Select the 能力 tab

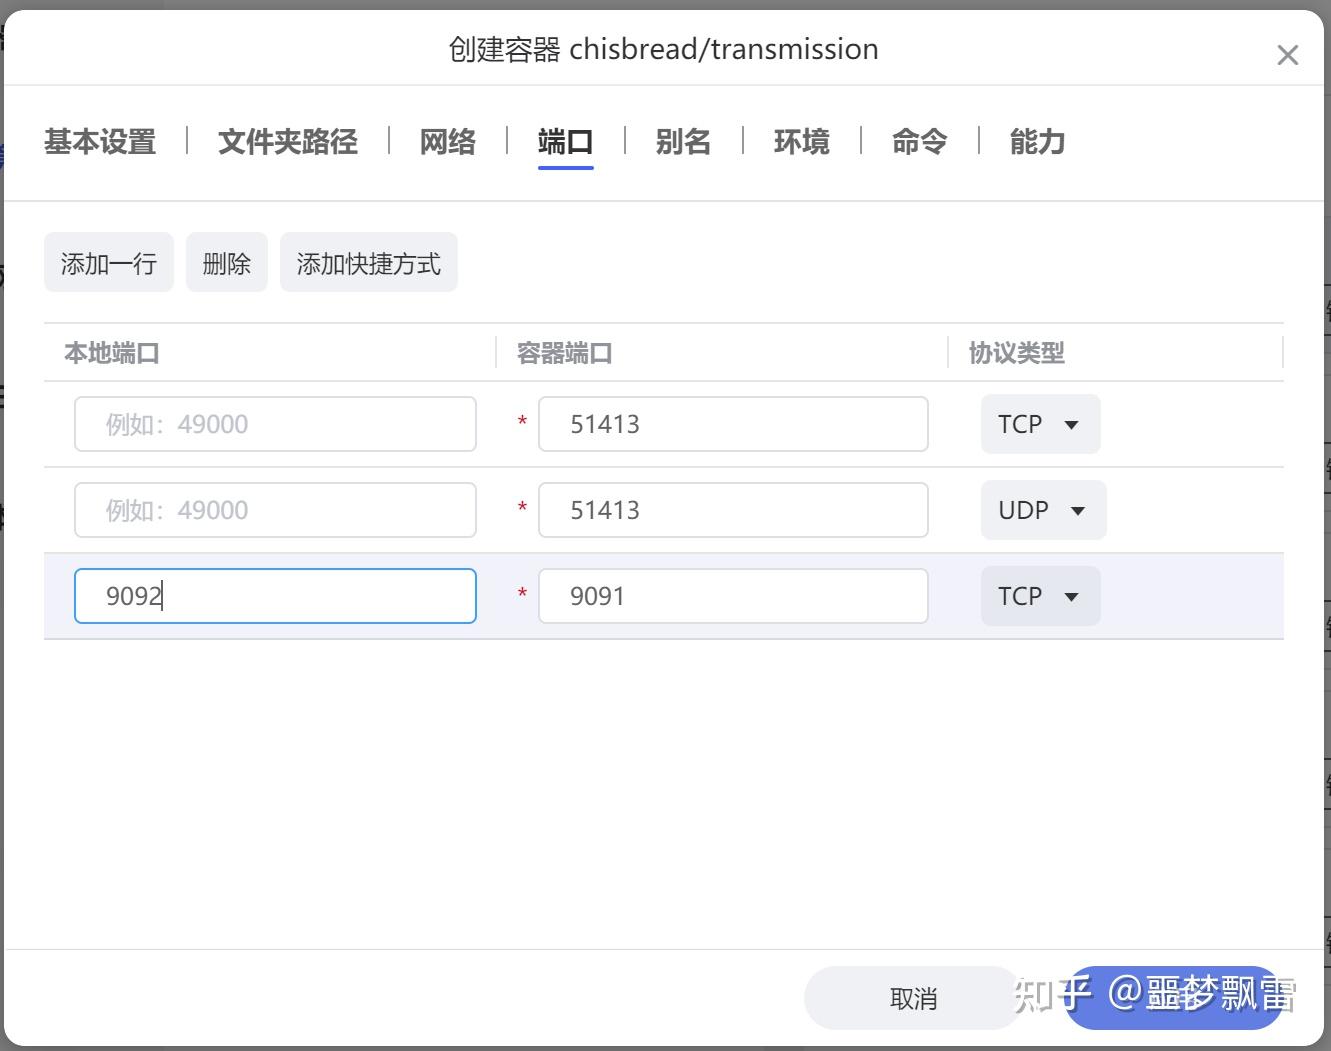coord(1037,142)
